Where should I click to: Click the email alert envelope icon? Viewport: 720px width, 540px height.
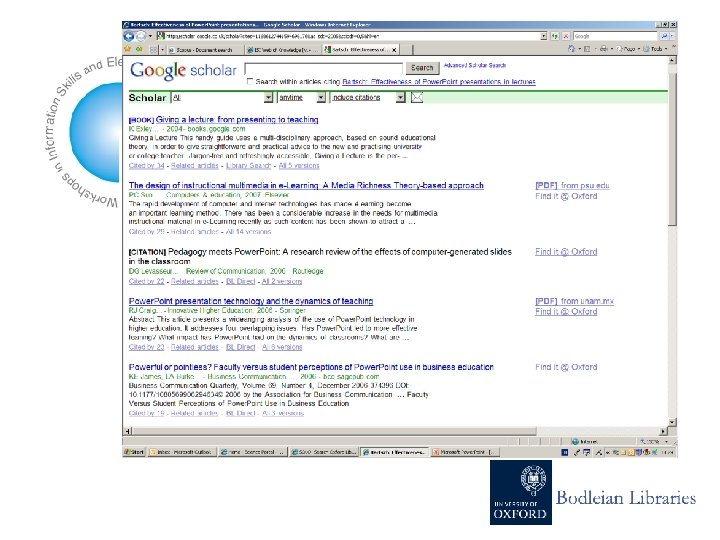click(416, 97)
